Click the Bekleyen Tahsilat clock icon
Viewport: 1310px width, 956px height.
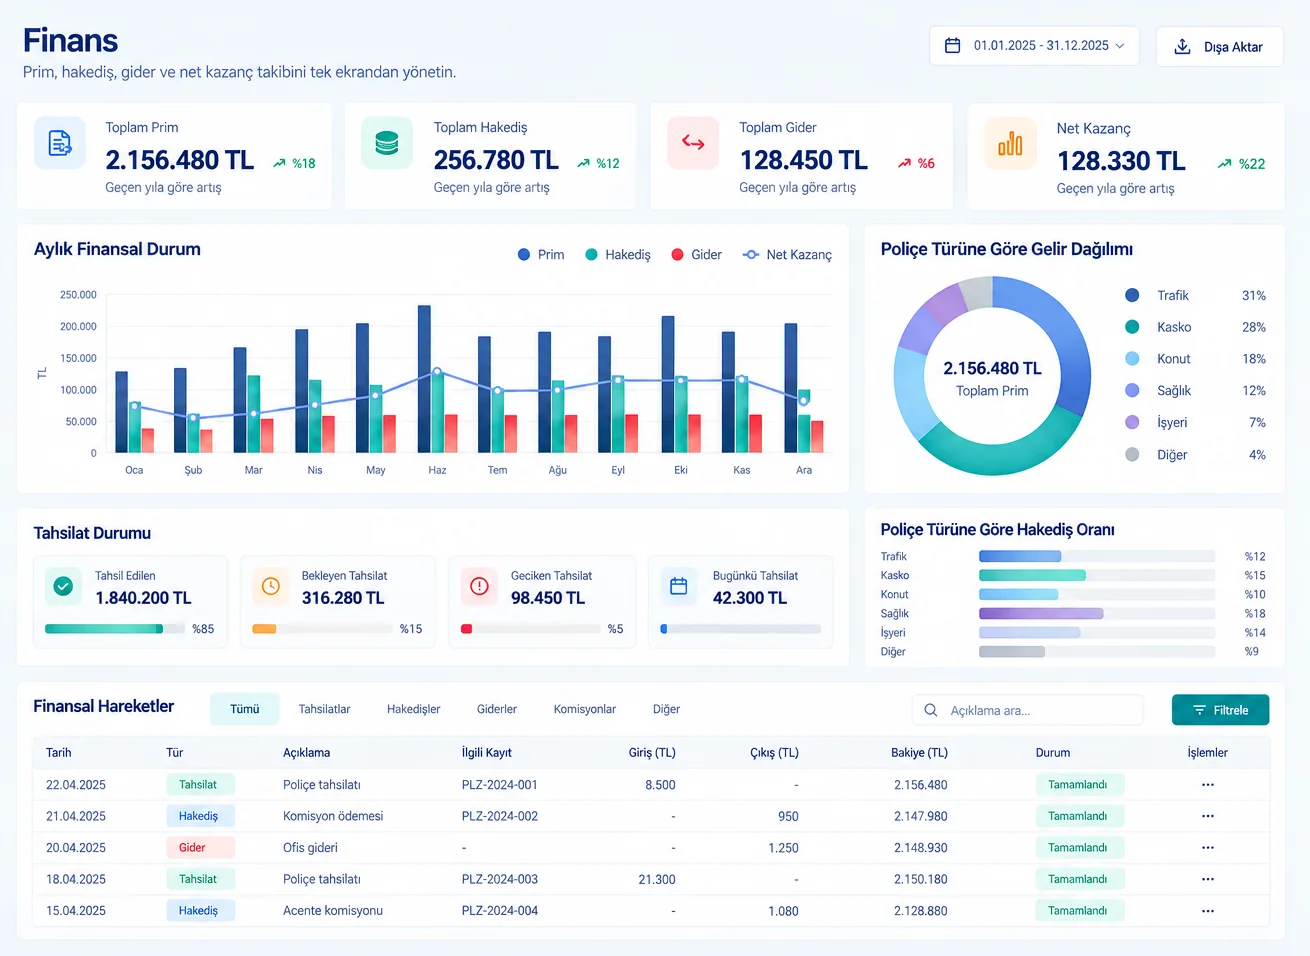point(270,586)
